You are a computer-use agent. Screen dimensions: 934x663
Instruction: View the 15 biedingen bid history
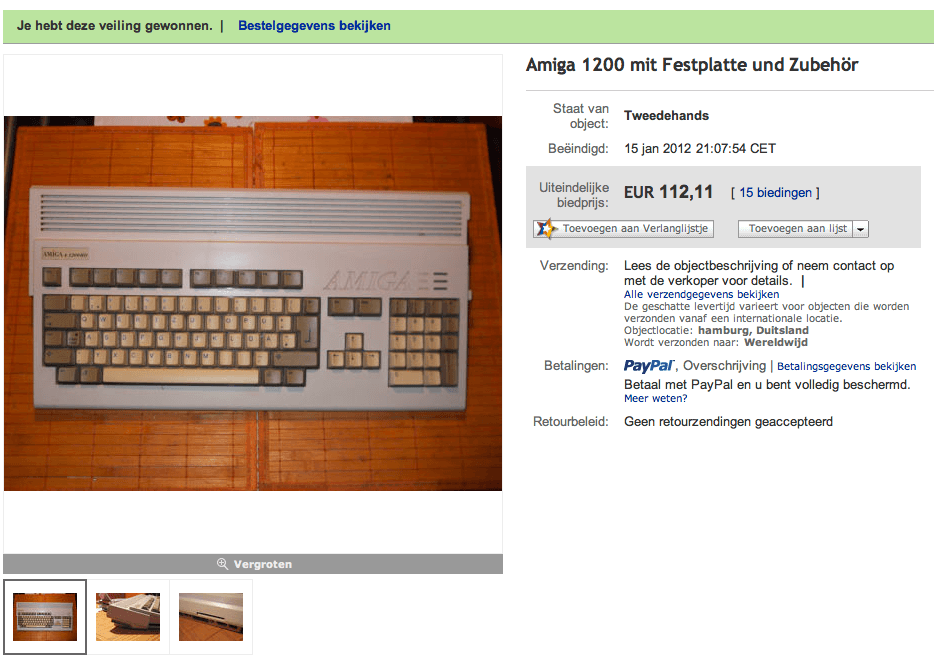(x=775, y=192)
